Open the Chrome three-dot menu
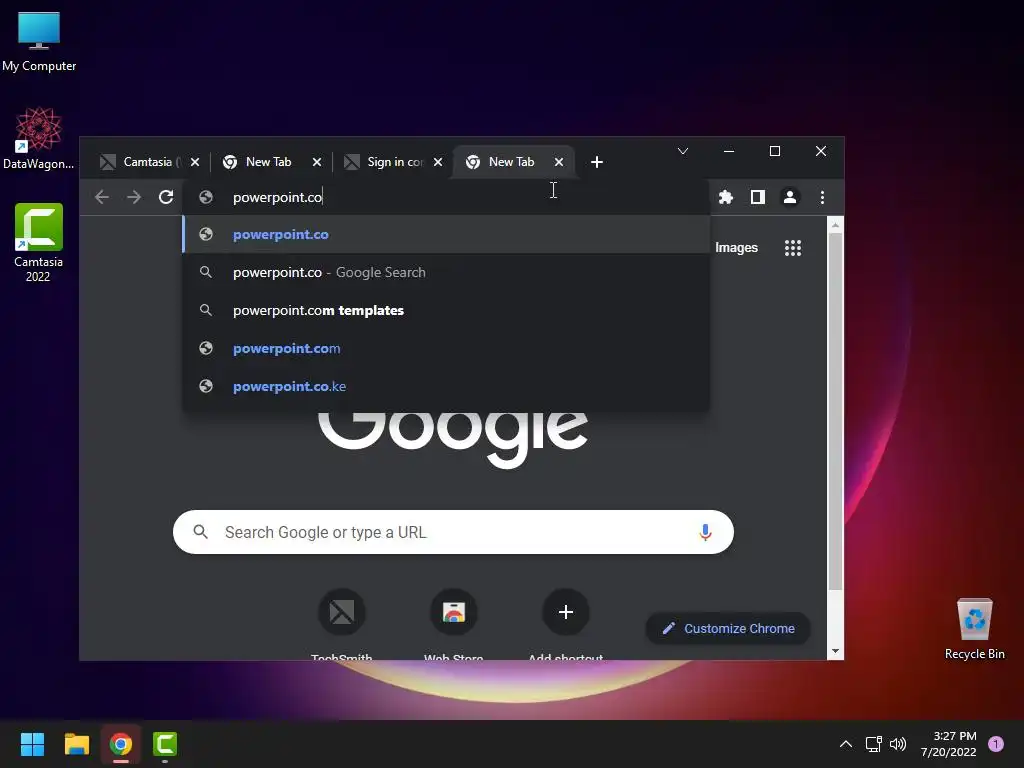 point(822,197)
